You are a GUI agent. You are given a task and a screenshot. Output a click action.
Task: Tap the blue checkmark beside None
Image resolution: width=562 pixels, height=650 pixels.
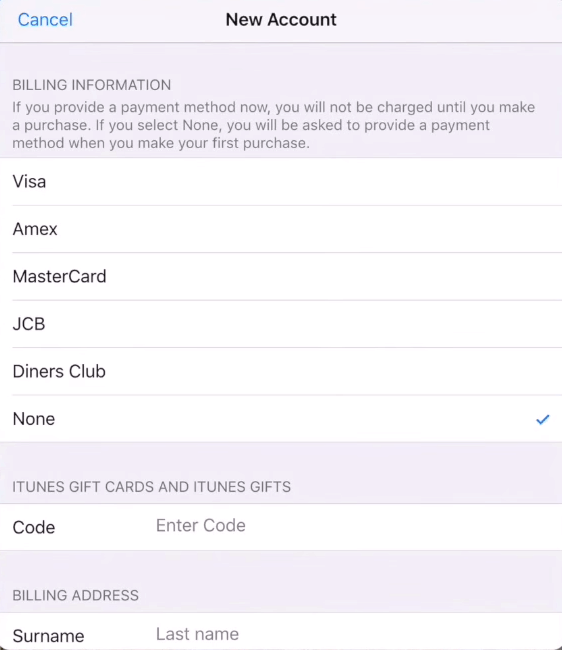(543, 420)
